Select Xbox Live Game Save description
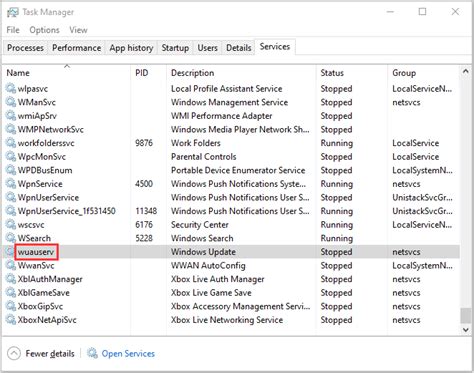474x373 pixels. [211, 293]
